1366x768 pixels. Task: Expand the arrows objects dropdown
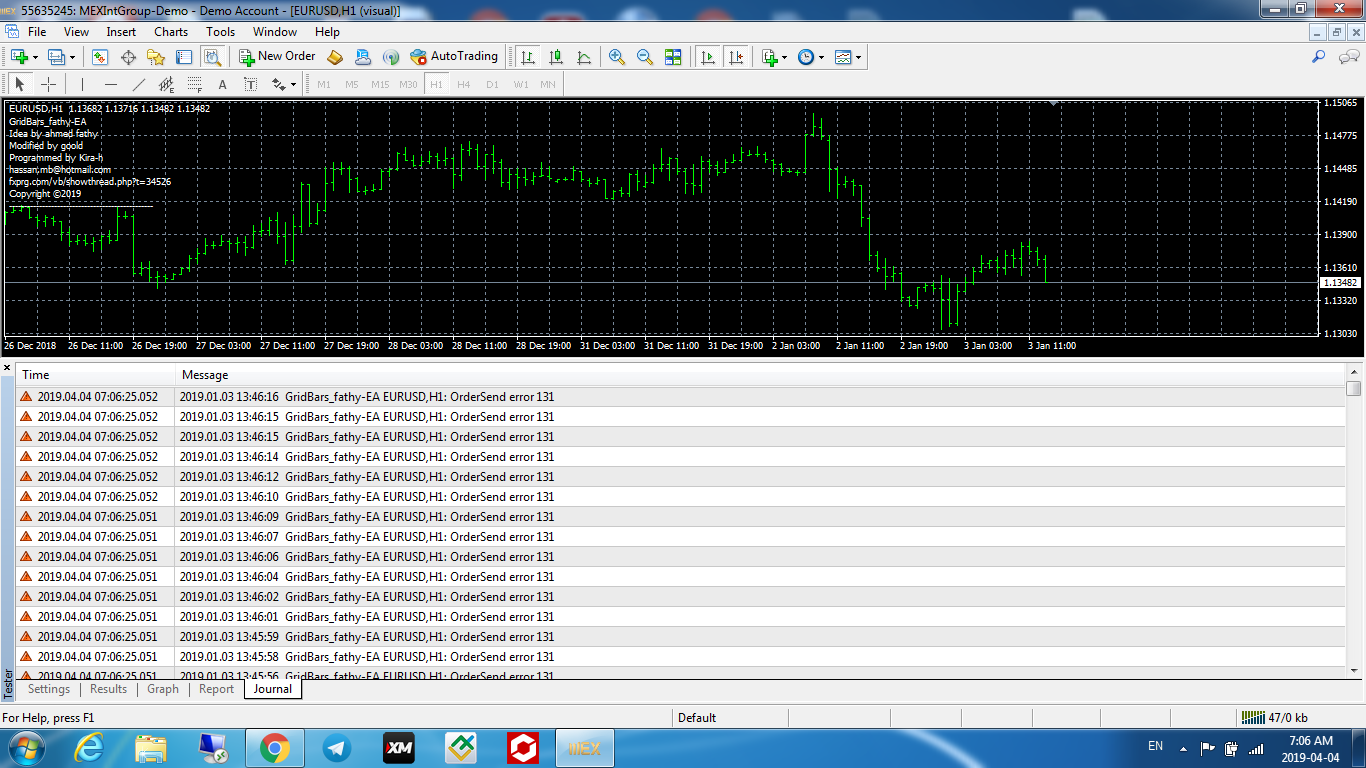tap(292, 85)
